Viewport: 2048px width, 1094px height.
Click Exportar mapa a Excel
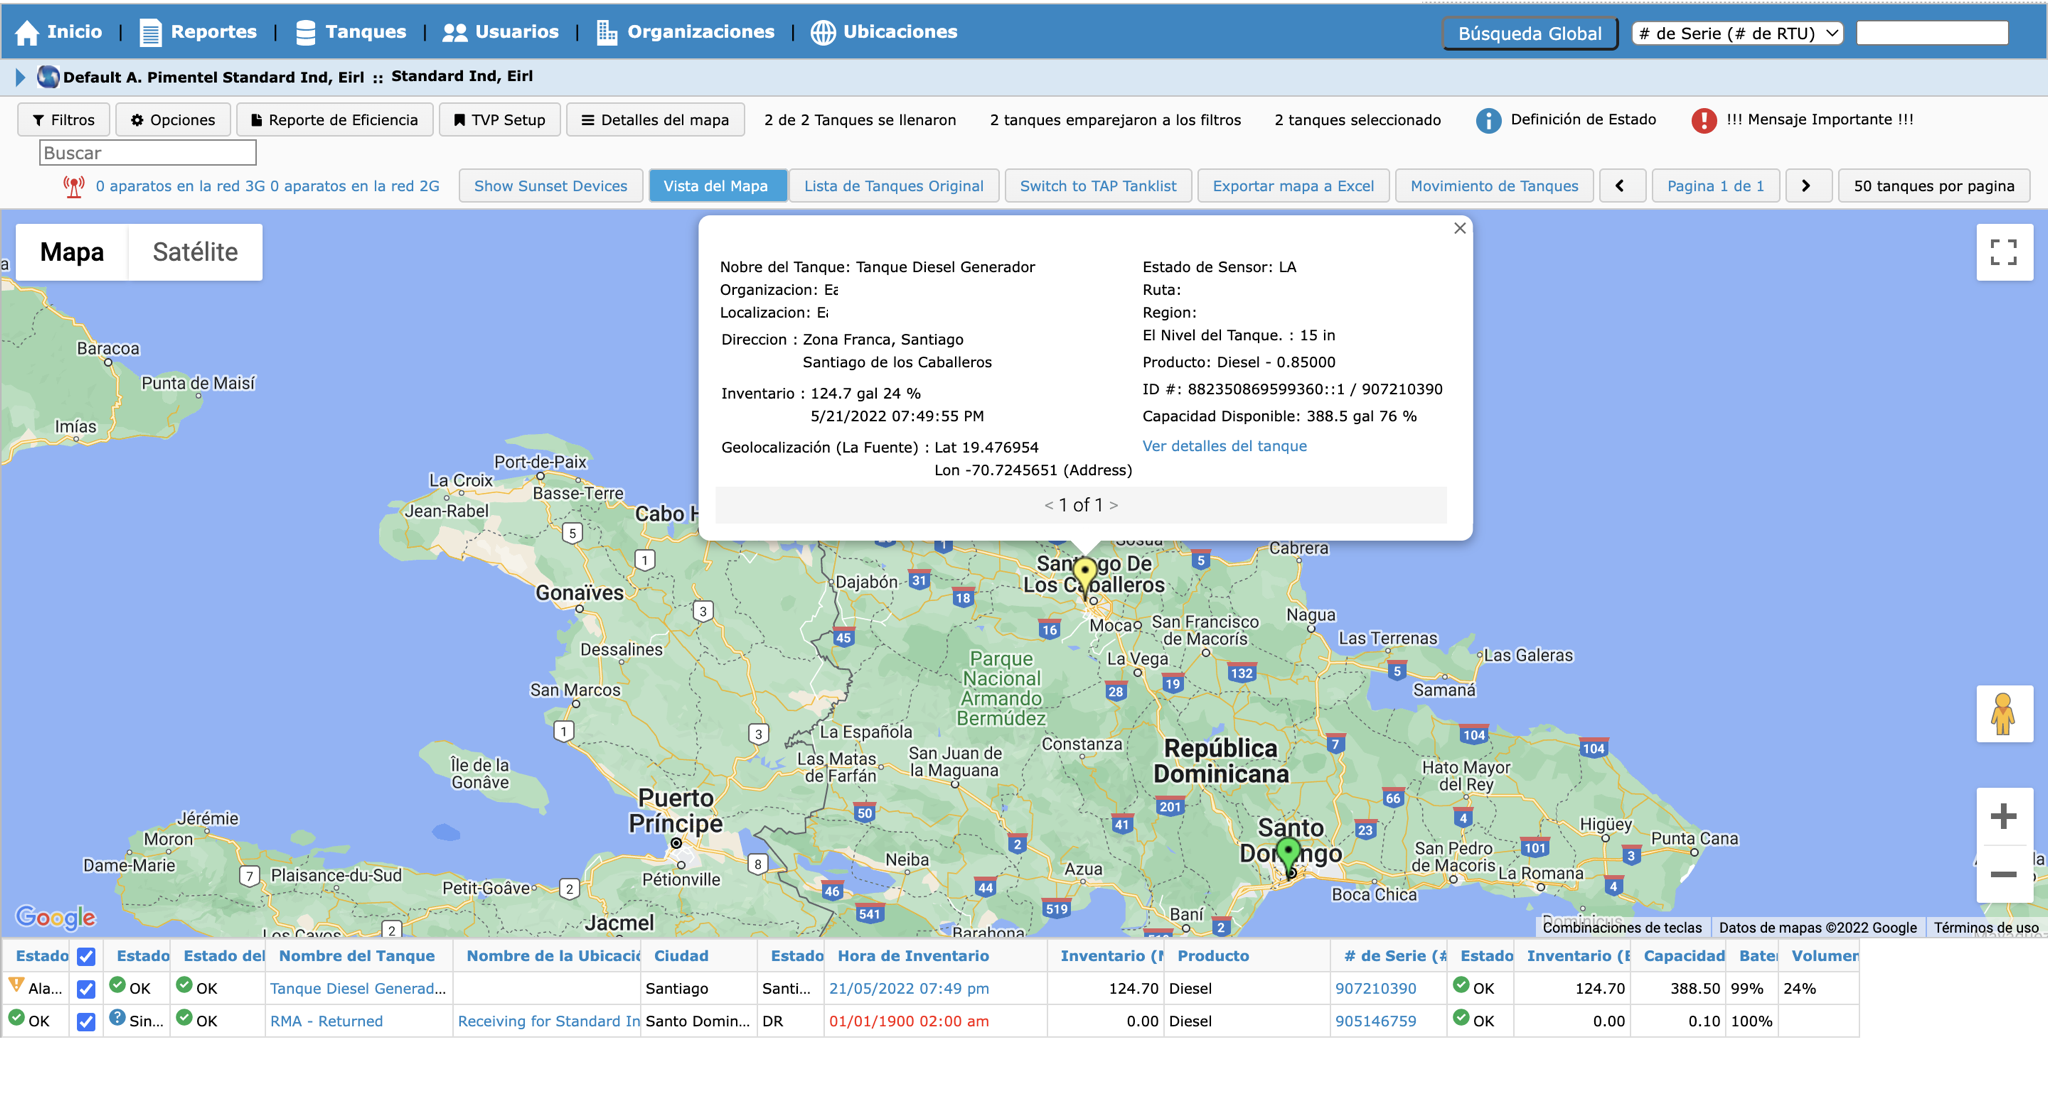click(x=1293, y=186)
